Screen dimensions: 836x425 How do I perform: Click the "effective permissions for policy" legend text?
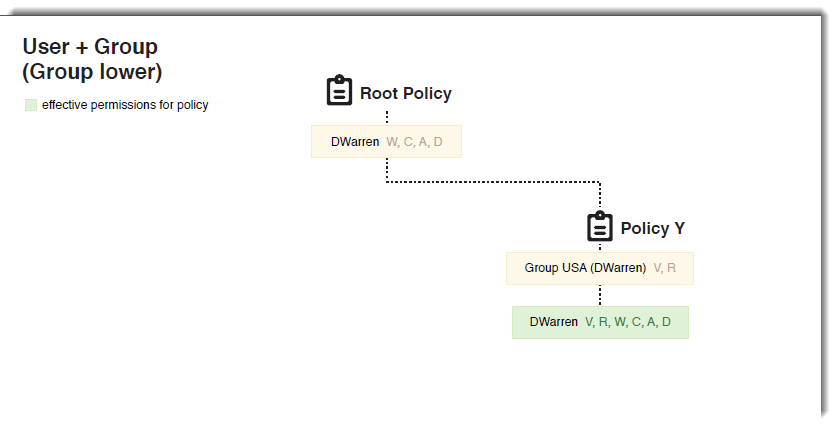pos(125,105)
